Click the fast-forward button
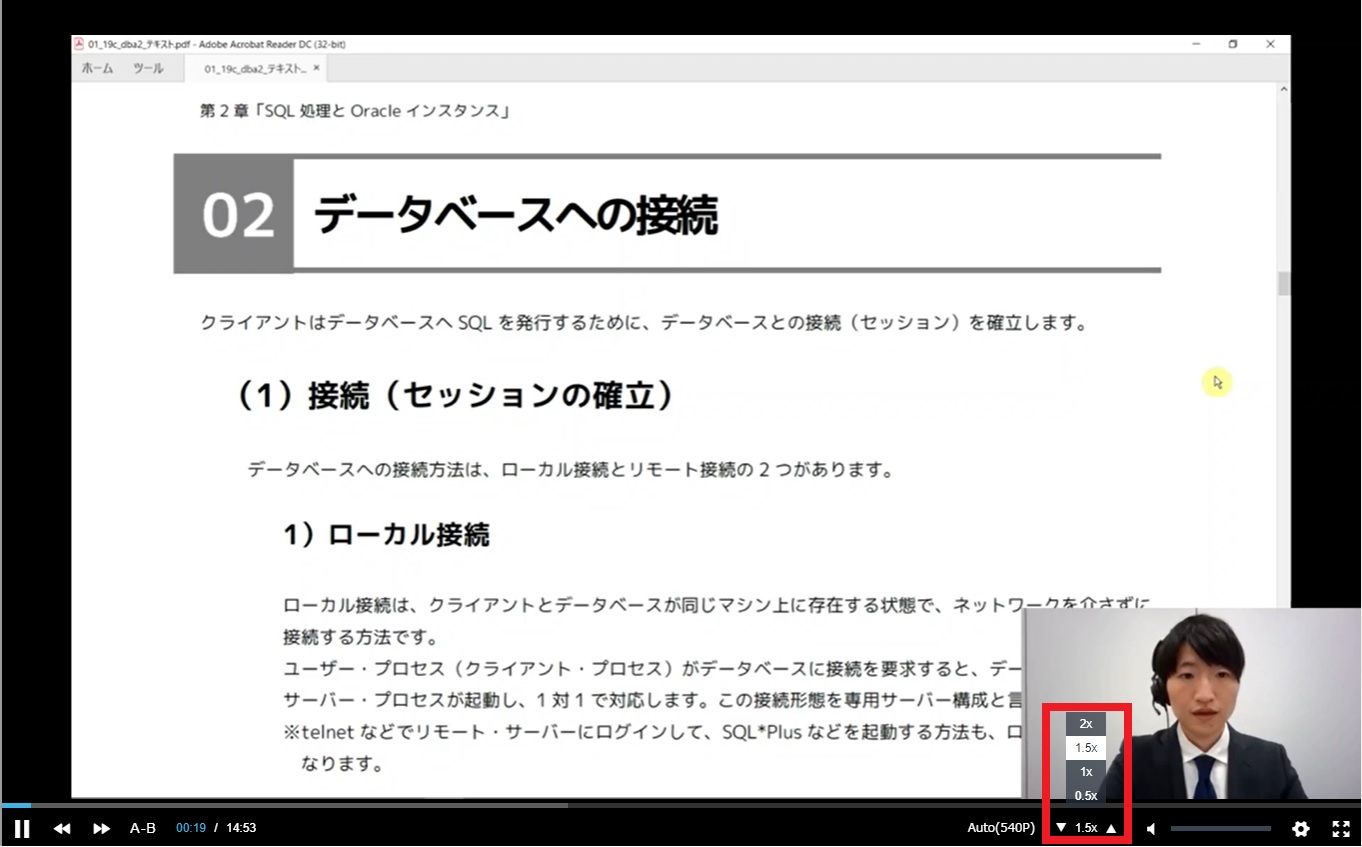Screen dimensions: 1362x847 (101, 828)
